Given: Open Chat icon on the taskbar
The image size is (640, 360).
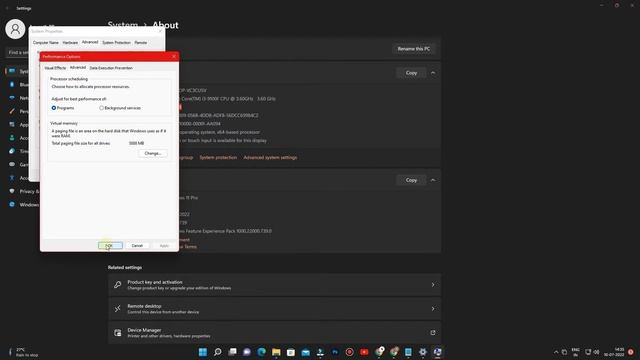Looking at the screenshot, I should click(x=247, y=352).
